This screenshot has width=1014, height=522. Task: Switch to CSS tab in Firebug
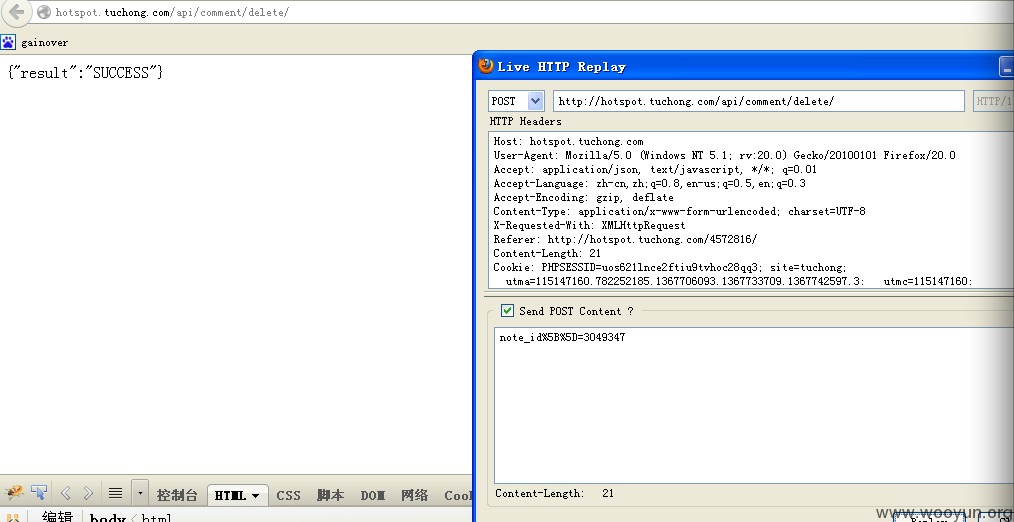point(288,495)
